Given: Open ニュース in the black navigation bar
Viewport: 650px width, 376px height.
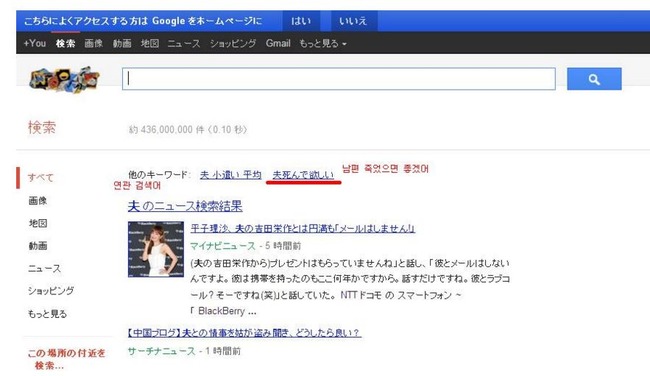Looking at the screenshot, I should [x=184, y=43].
